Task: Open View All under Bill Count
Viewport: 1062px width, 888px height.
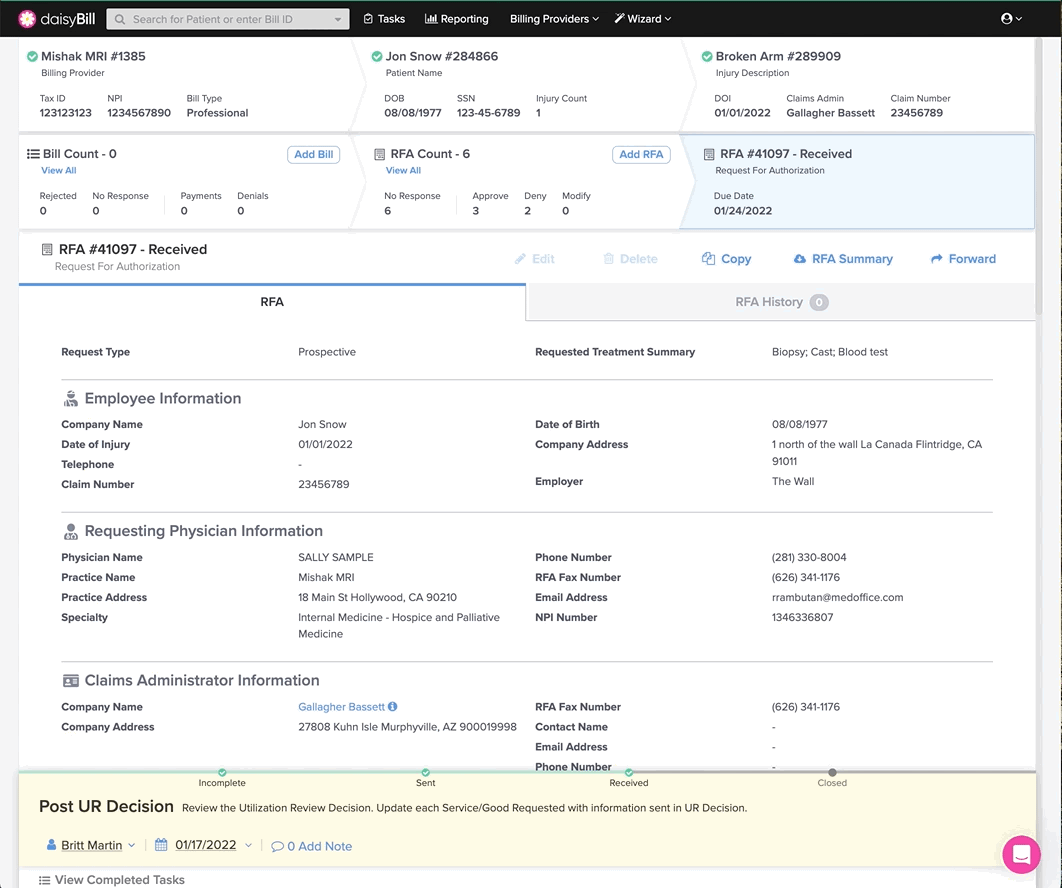Action: point(58,171)
